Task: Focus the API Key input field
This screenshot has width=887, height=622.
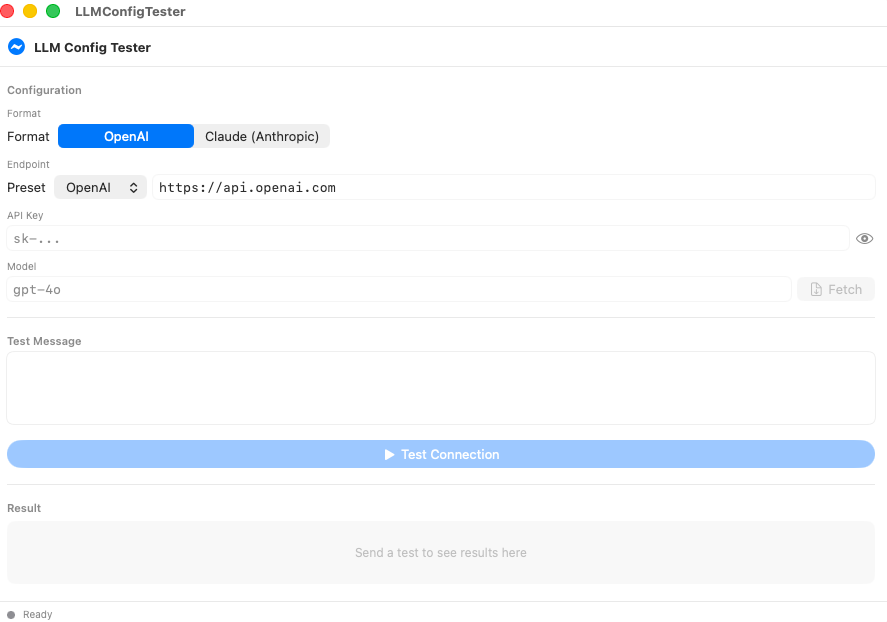Action: [428, 238]
